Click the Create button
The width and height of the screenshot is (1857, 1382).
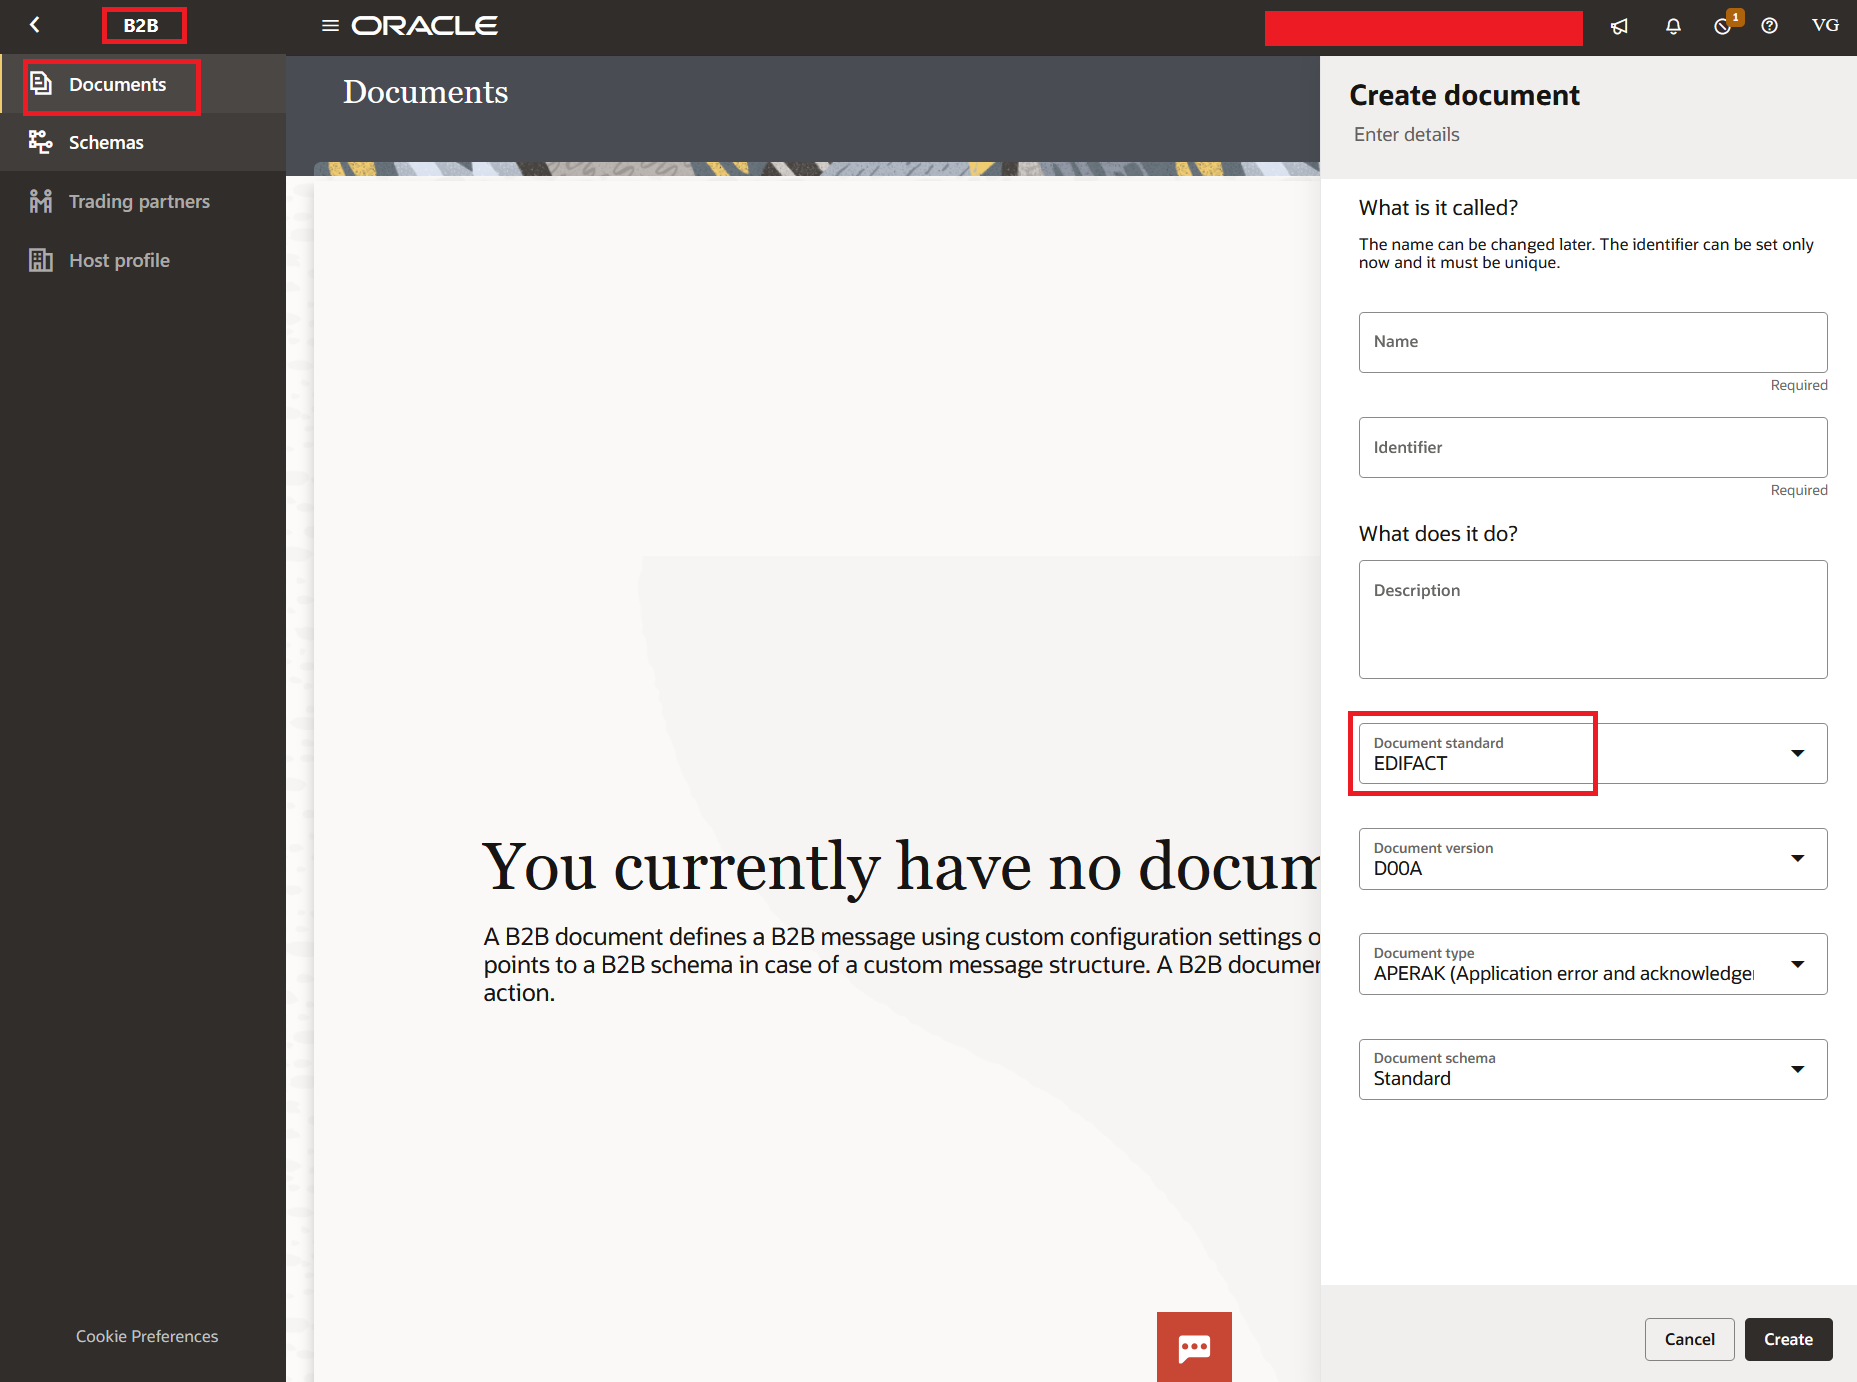click(x=1787, y=1339)
